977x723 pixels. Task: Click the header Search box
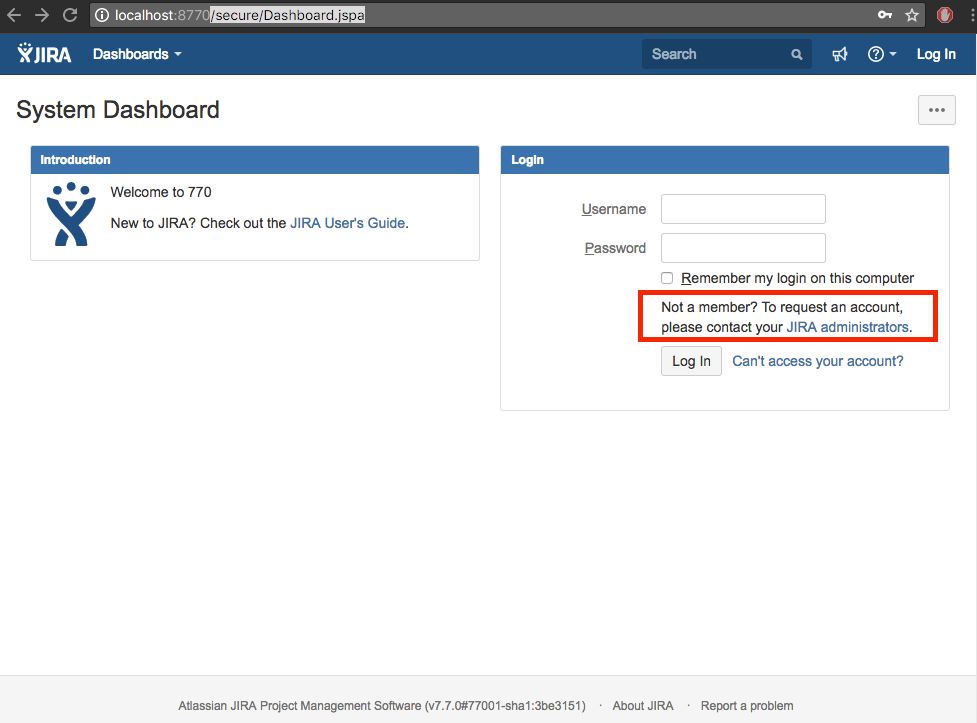point(727,54)
